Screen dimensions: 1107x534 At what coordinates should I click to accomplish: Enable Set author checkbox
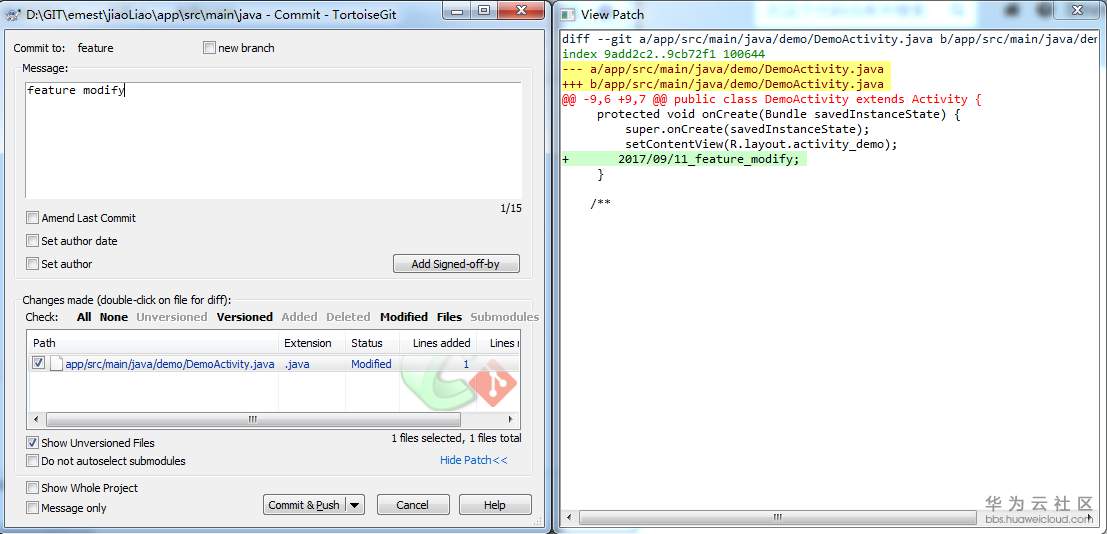(32, 264)
